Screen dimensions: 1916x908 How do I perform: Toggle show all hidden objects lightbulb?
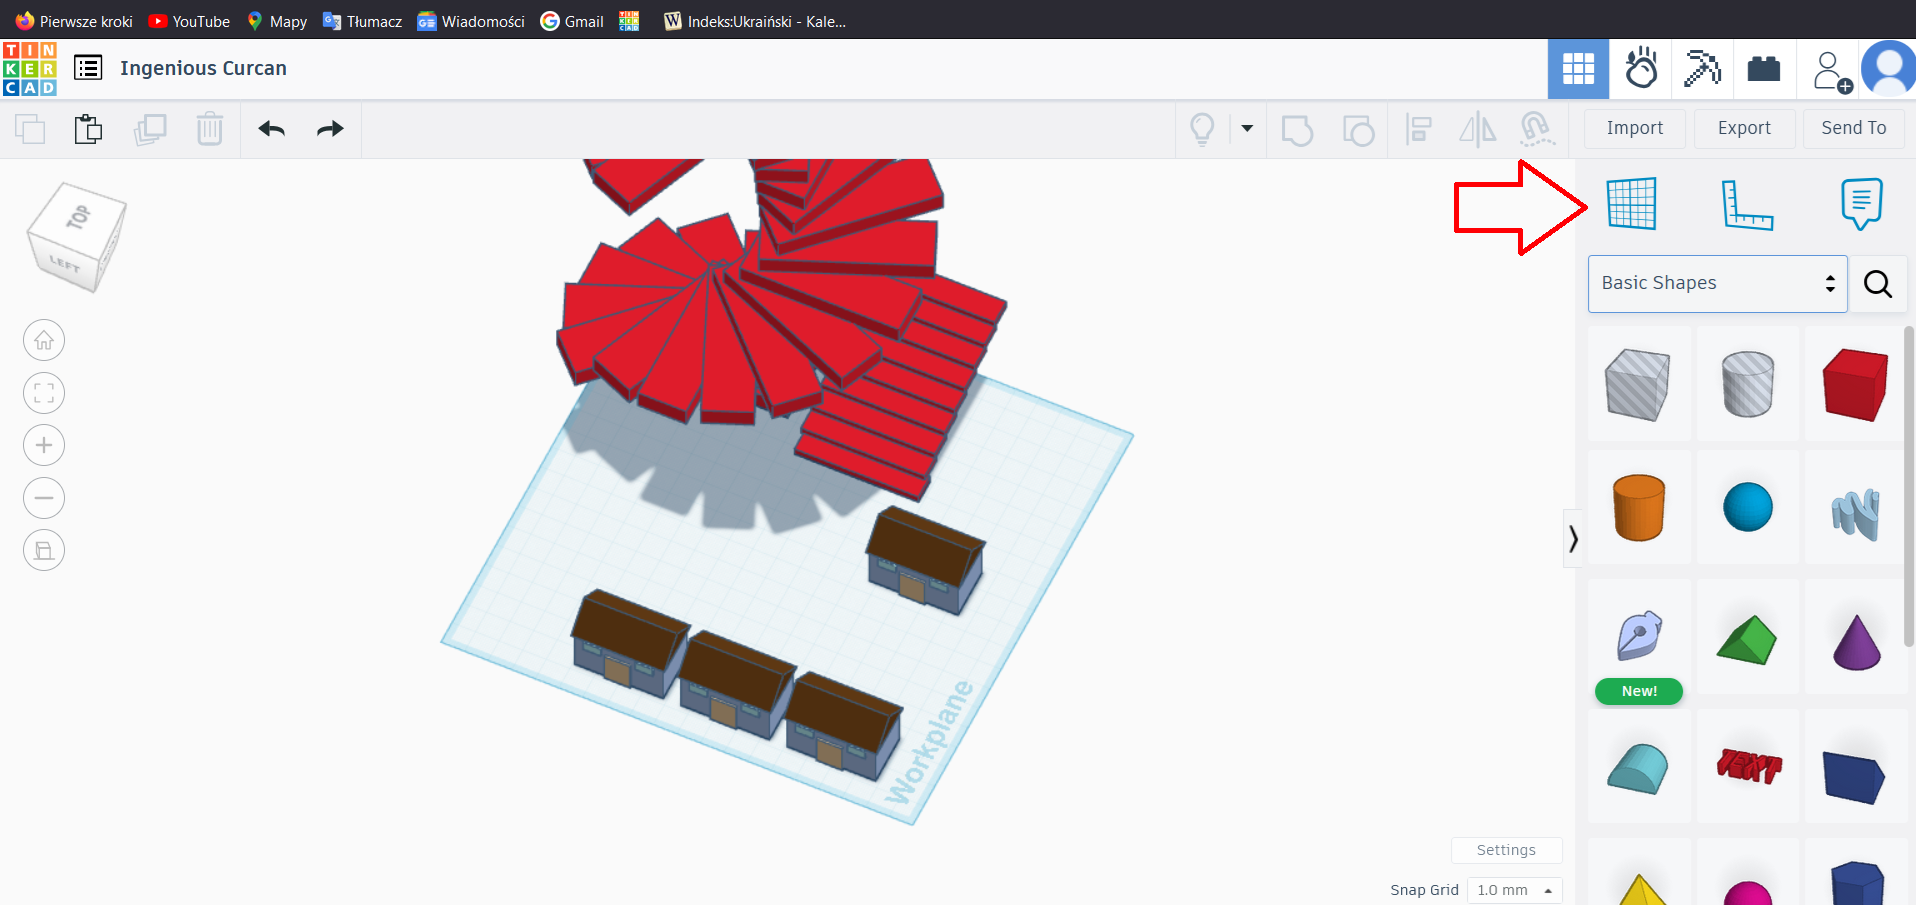1202,129
